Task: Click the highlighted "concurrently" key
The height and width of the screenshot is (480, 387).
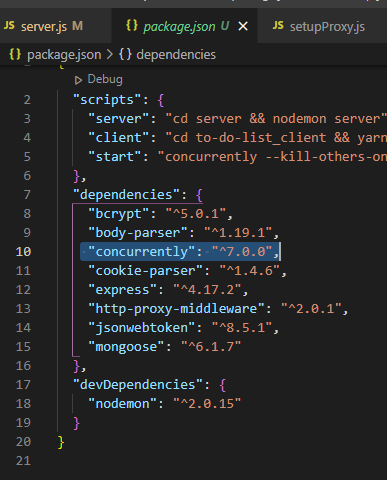Action: click(141, 252)
